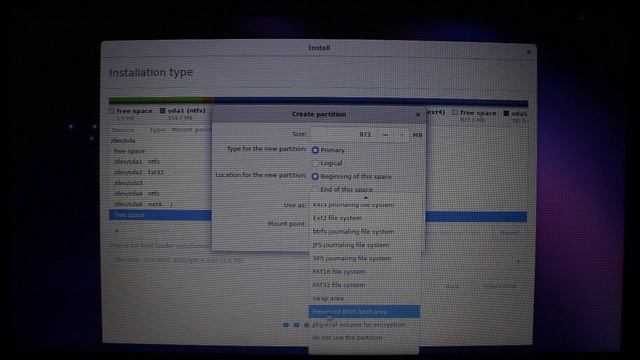Click the Type column header
The width and height of the screenshot is (640, 360).
pos(157,130)
